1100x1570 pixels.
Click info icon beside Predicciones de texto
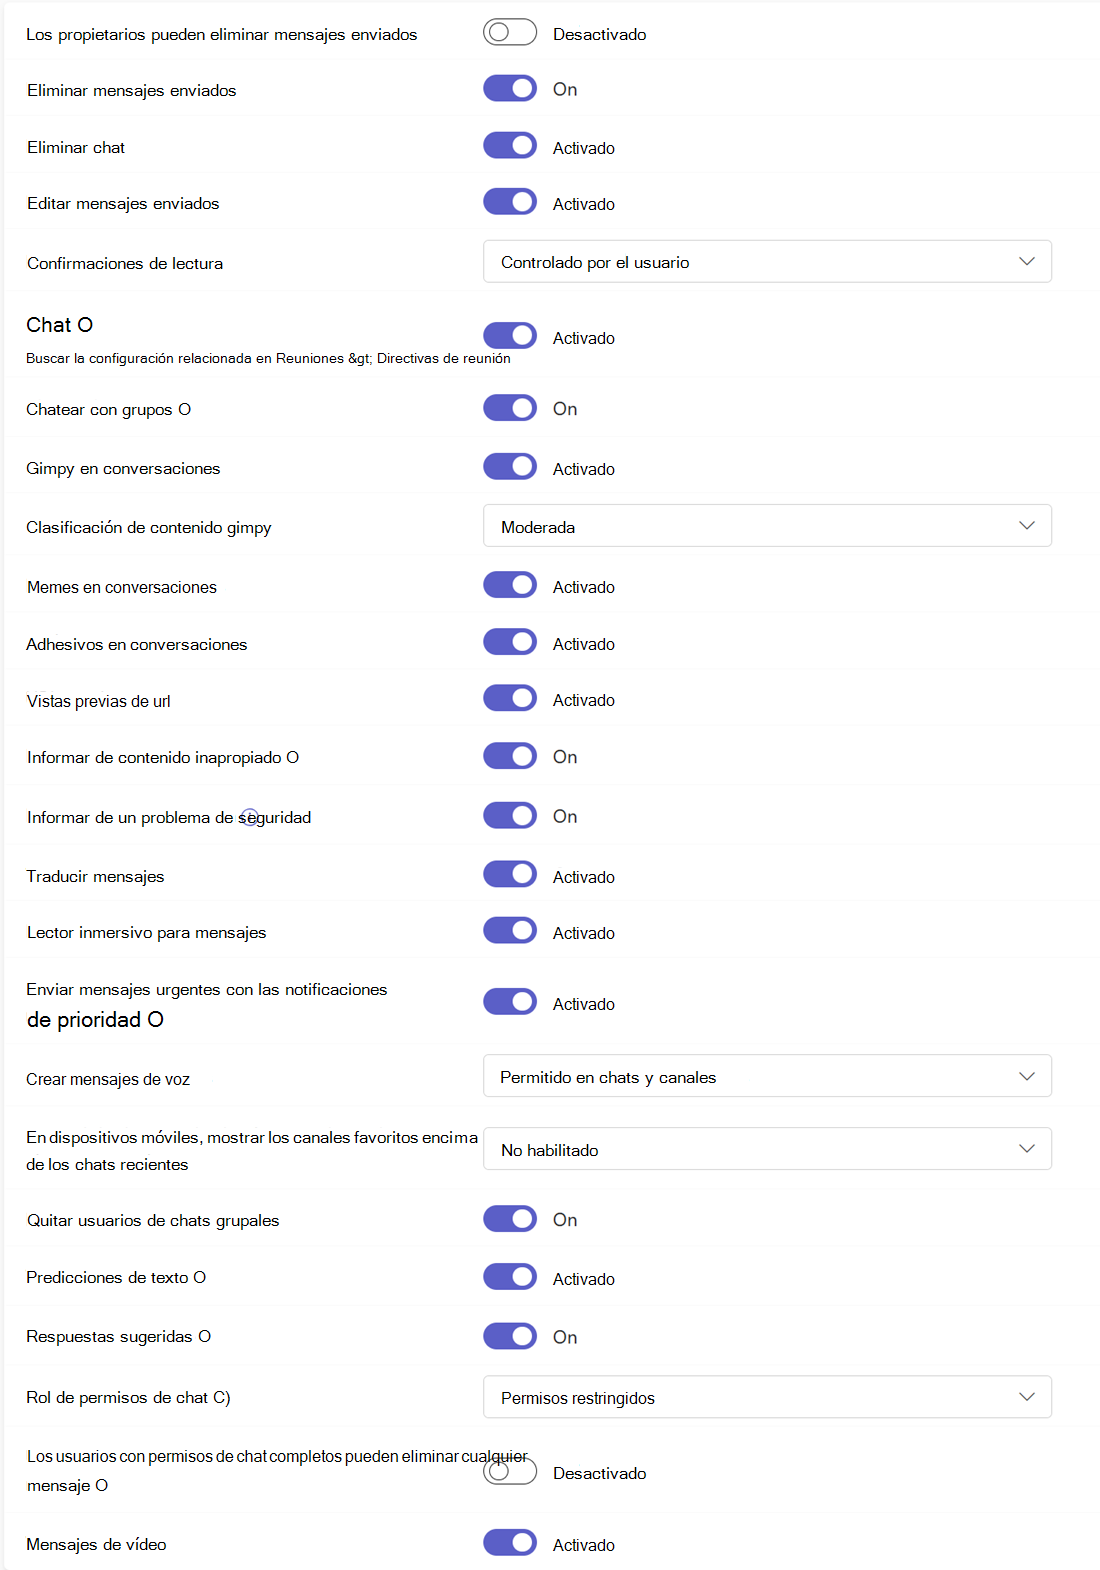pos(200,1277)
